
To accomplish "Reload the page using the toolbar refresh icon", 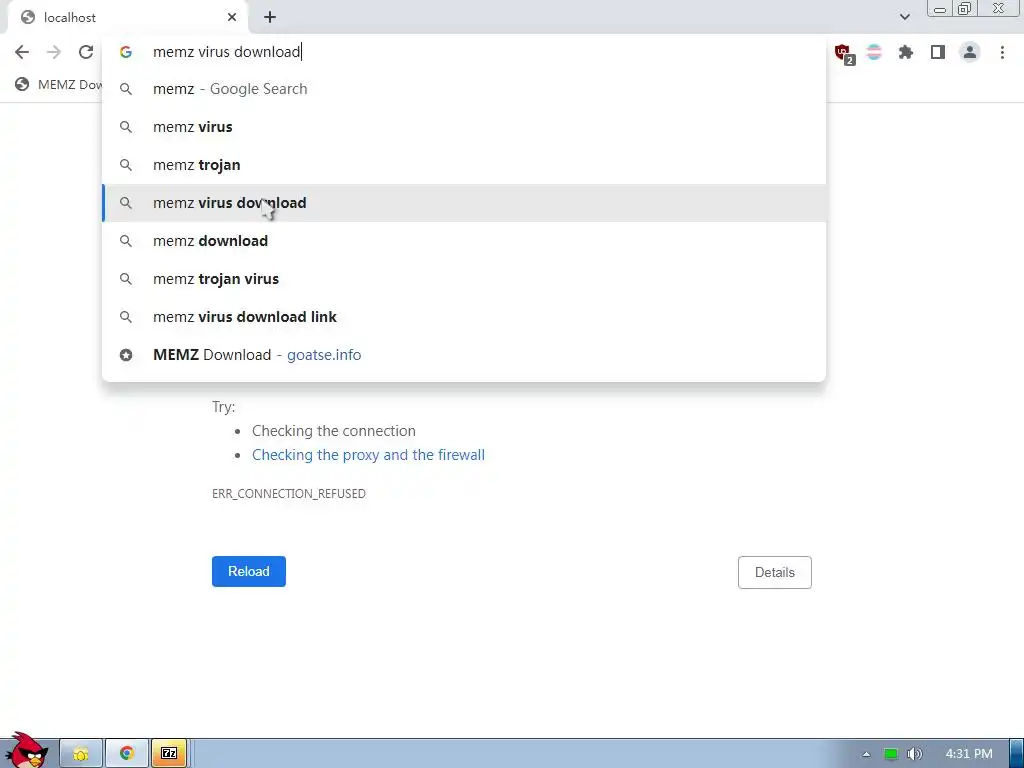I will 86,52.
